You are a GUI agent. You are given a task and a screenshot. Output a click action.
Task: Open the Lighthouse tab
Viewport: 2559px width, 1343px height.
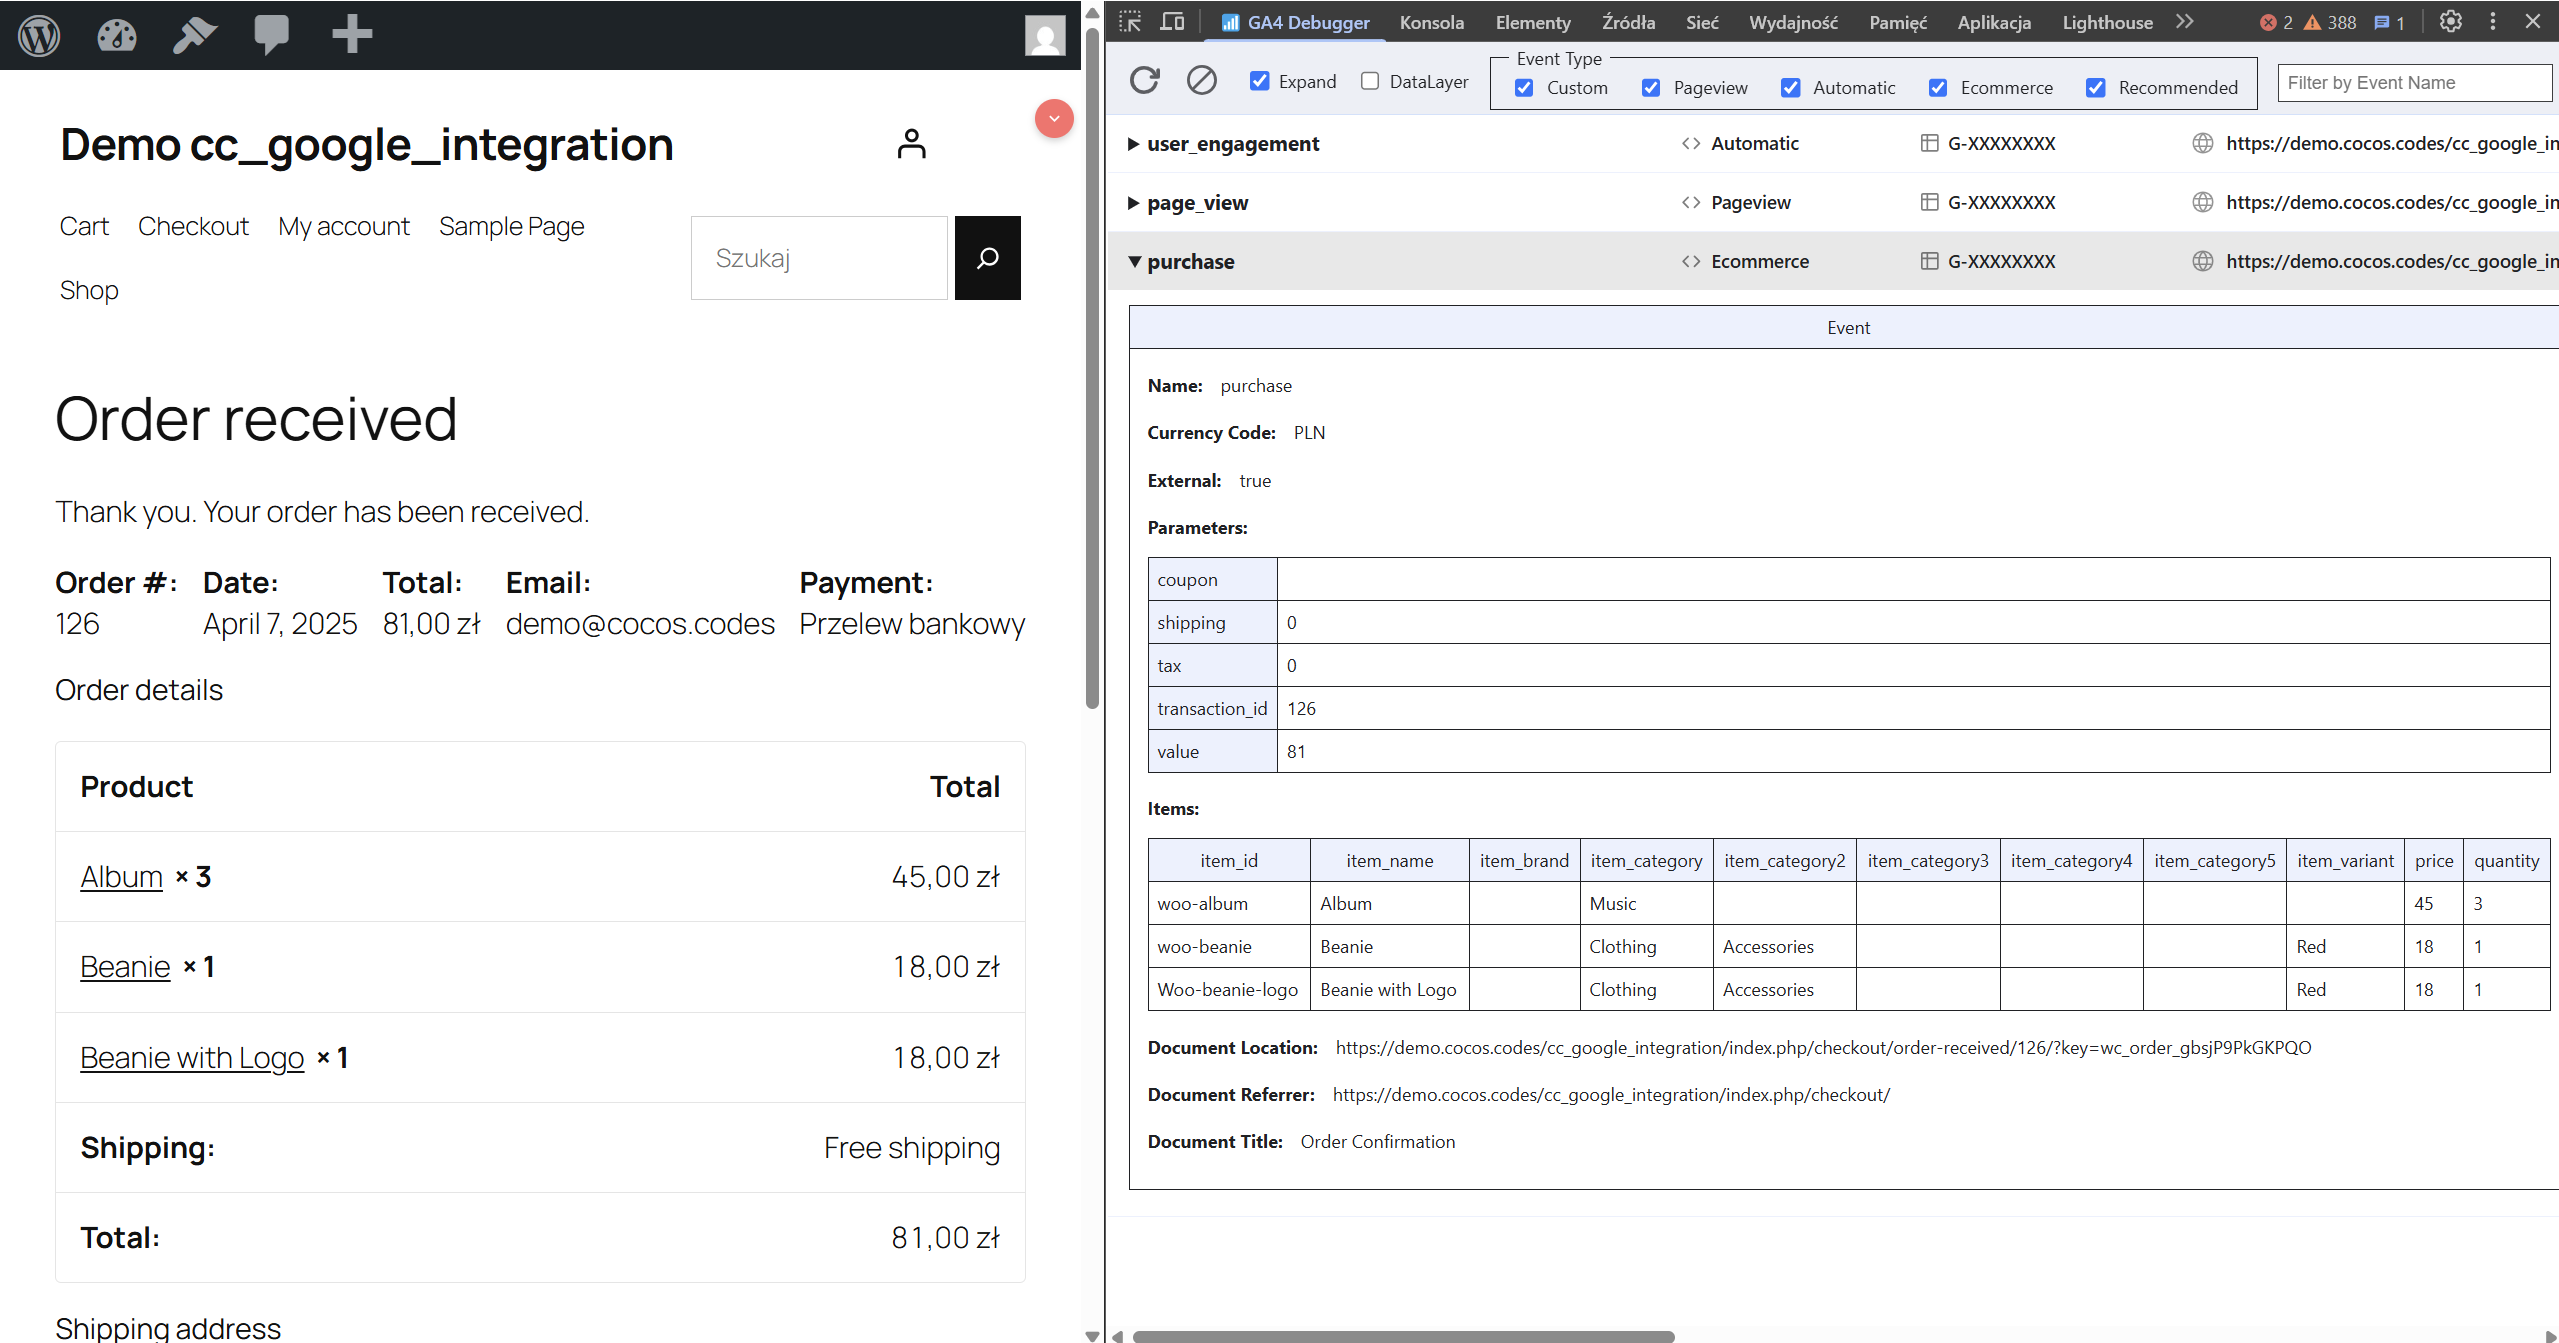pos(2107,22)
